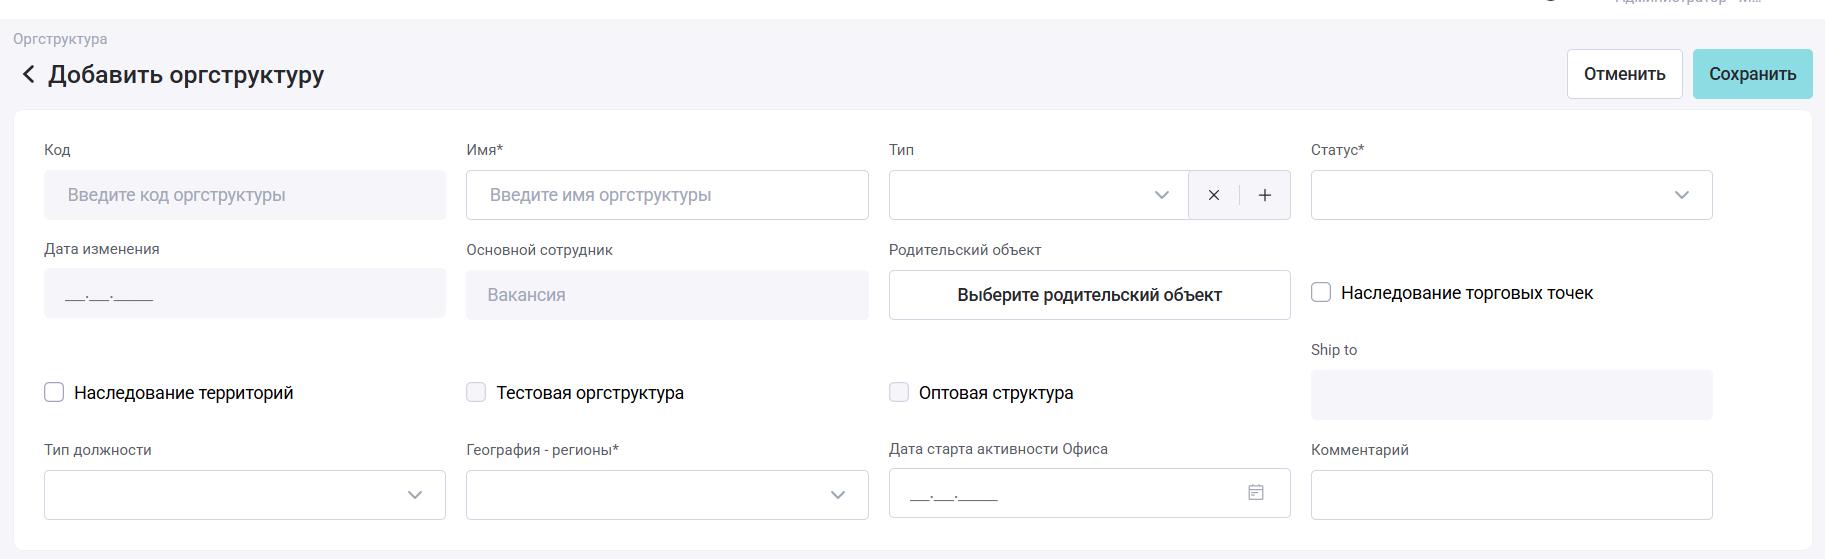
Task: Click into the Комментарий field
Action: tap(1511, 495)
